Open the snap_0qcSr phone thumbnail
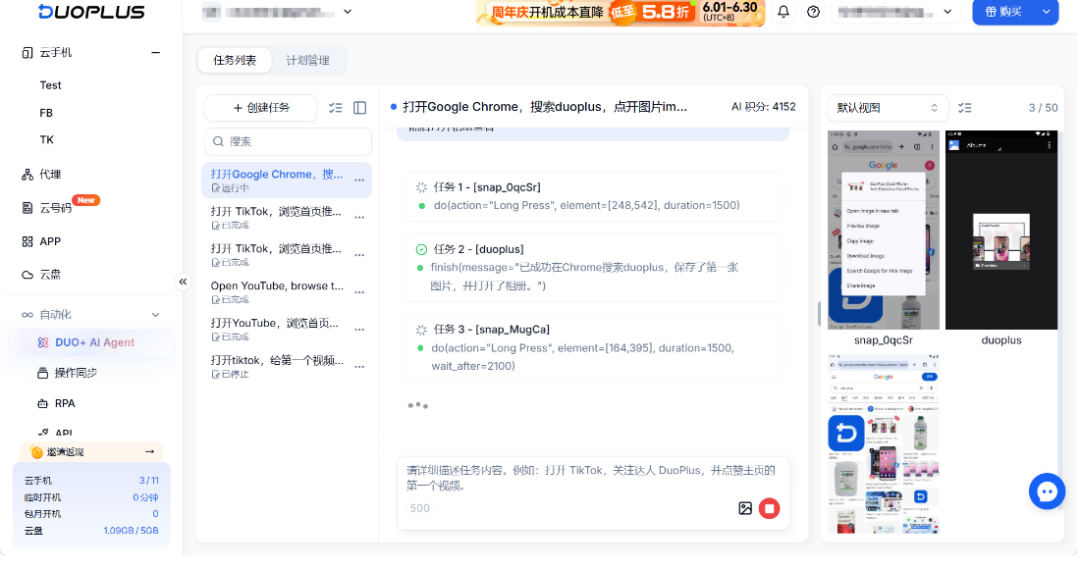The height and width of the screenshot is (569, 1080). 883,230
